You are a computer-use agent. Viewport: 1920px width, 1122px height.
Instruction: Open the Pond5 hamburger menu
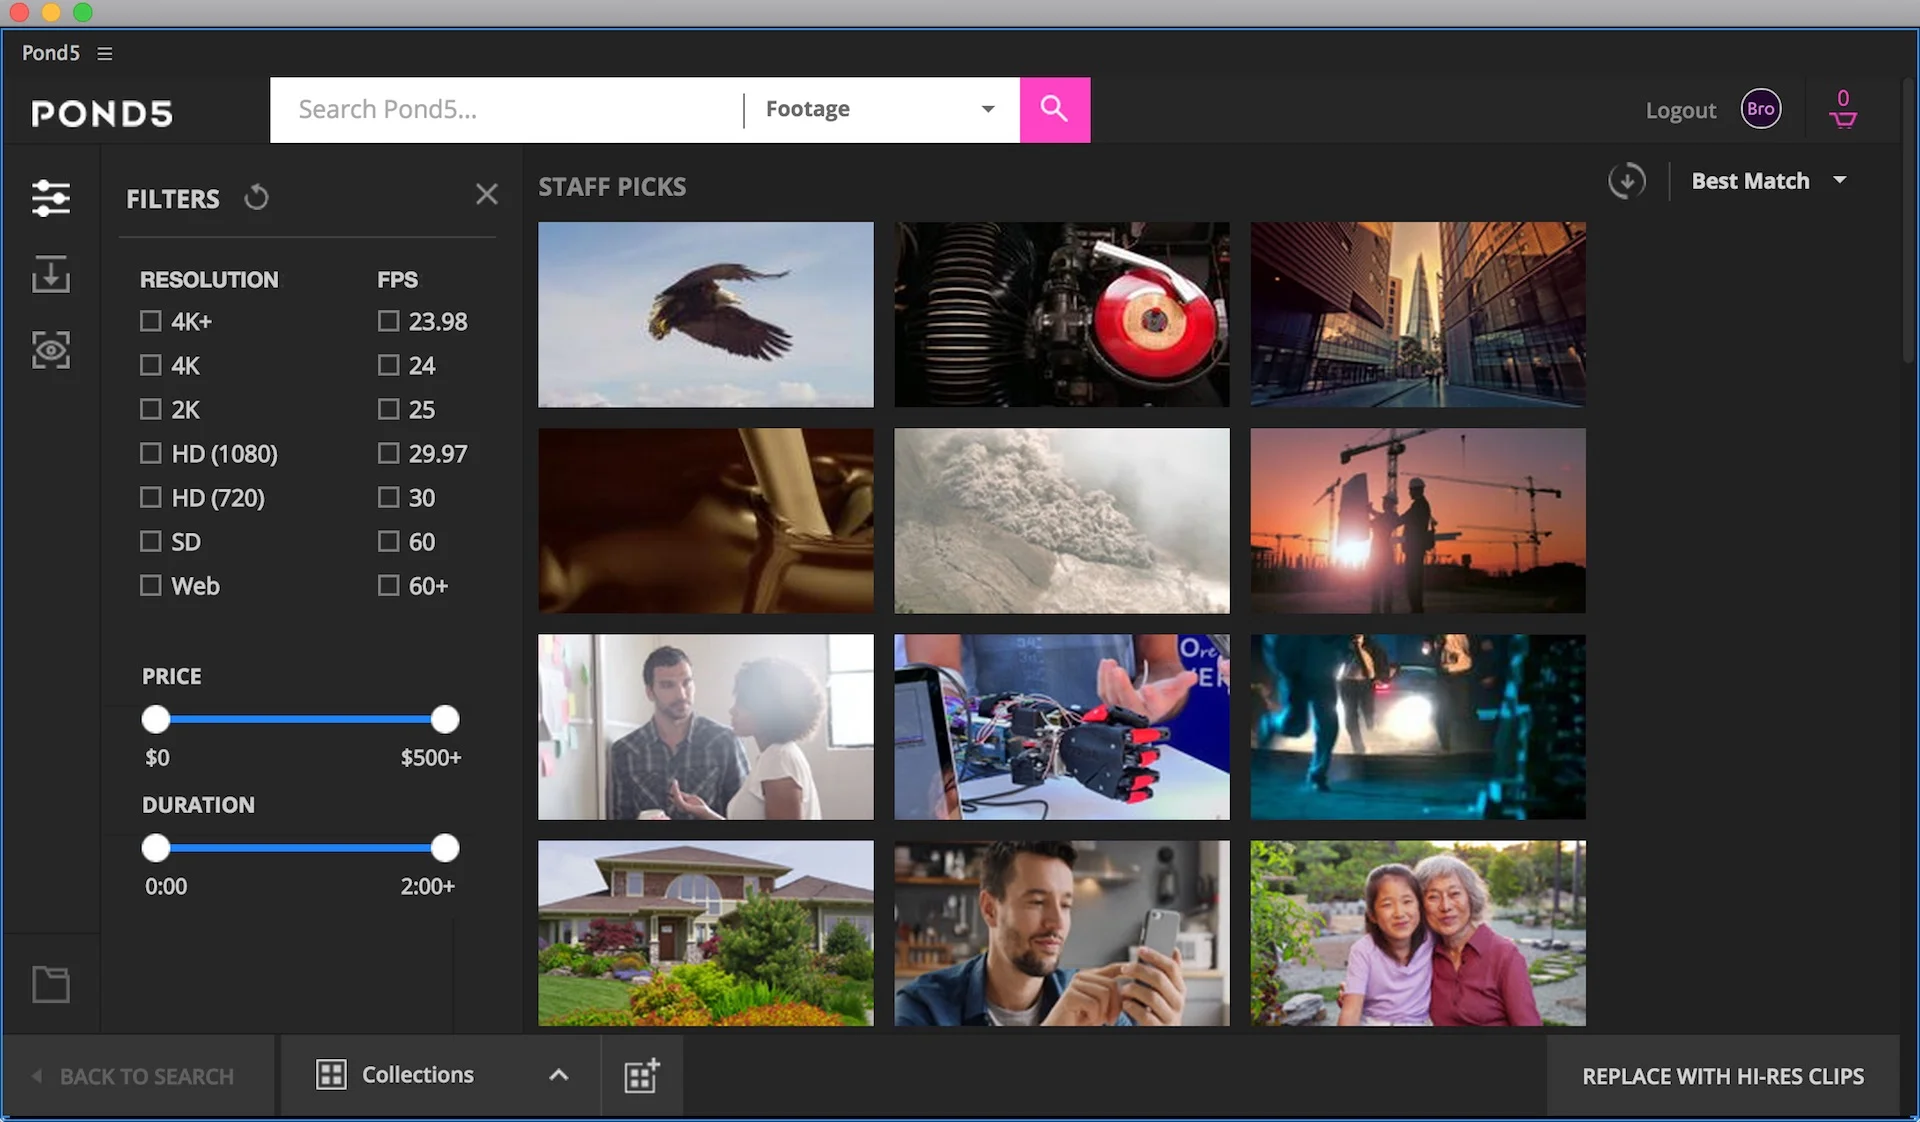[105, 53]
